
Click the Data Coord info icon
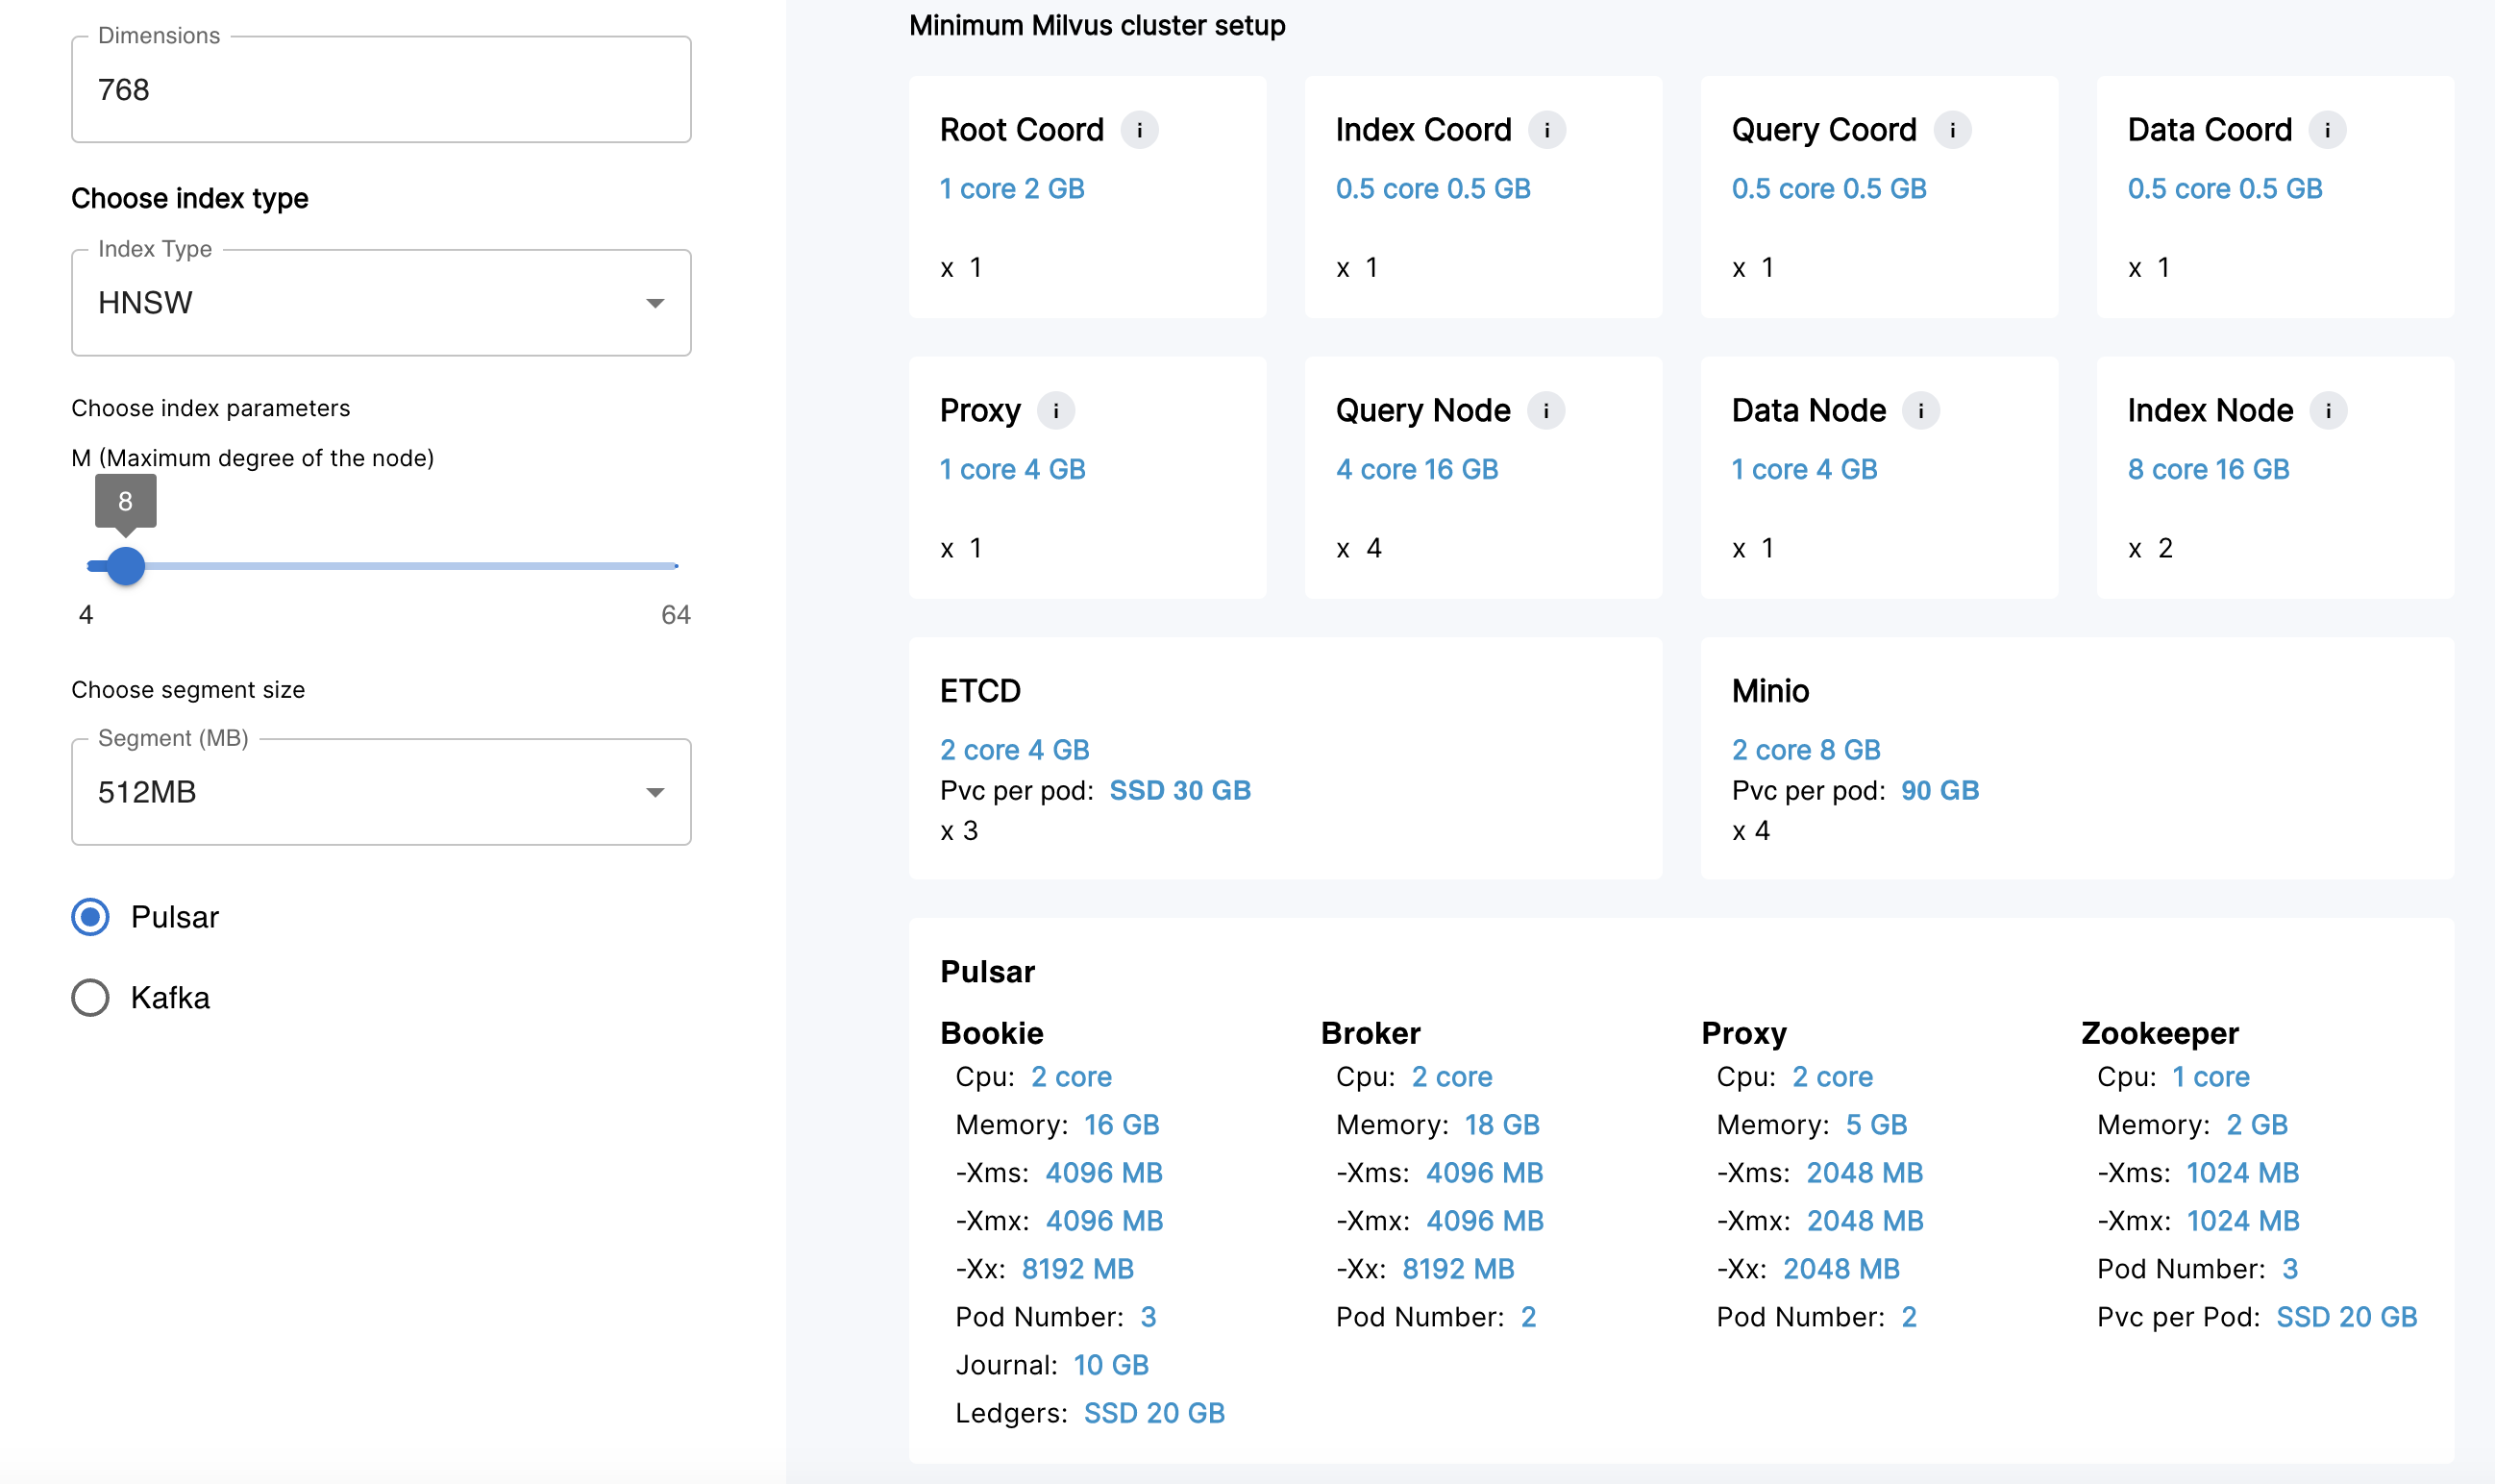pyautogui.click(x=2327, y=130)
